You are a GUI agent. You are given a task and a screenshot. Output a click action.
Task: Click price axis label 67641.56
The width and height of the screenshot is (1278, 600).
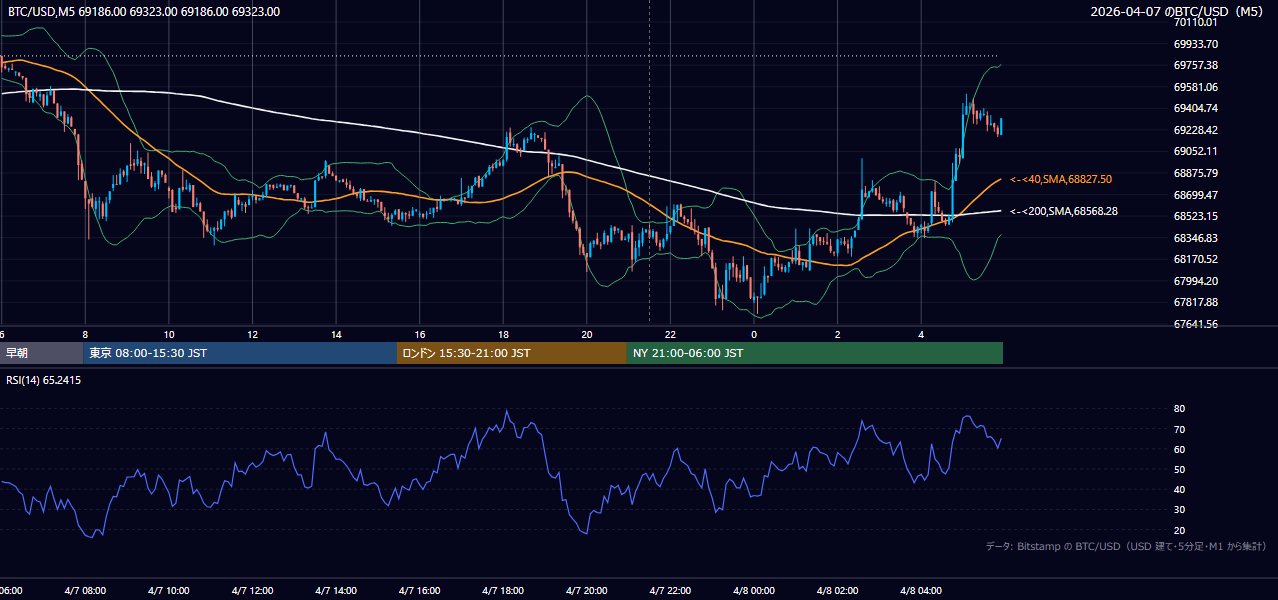coord(1196,324)
